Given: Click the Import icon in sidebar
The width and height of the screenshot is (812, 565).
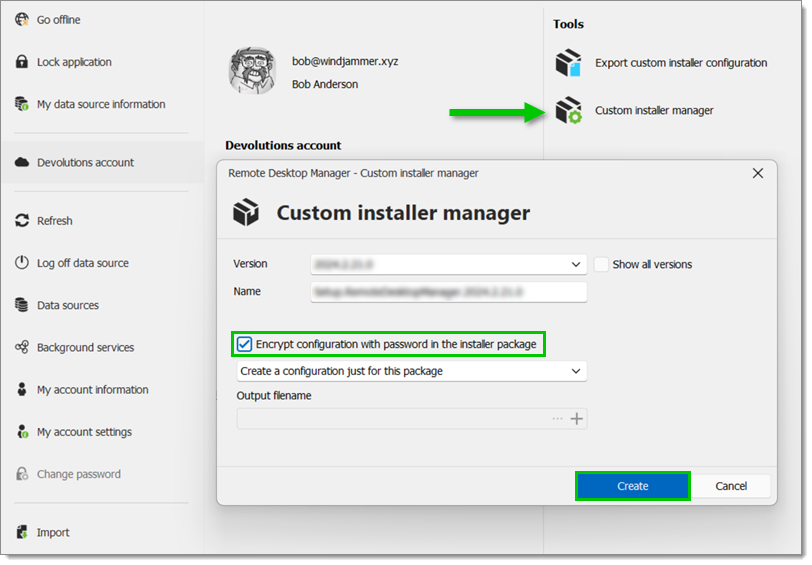Looking at the screenshot, I should (22, 532).
